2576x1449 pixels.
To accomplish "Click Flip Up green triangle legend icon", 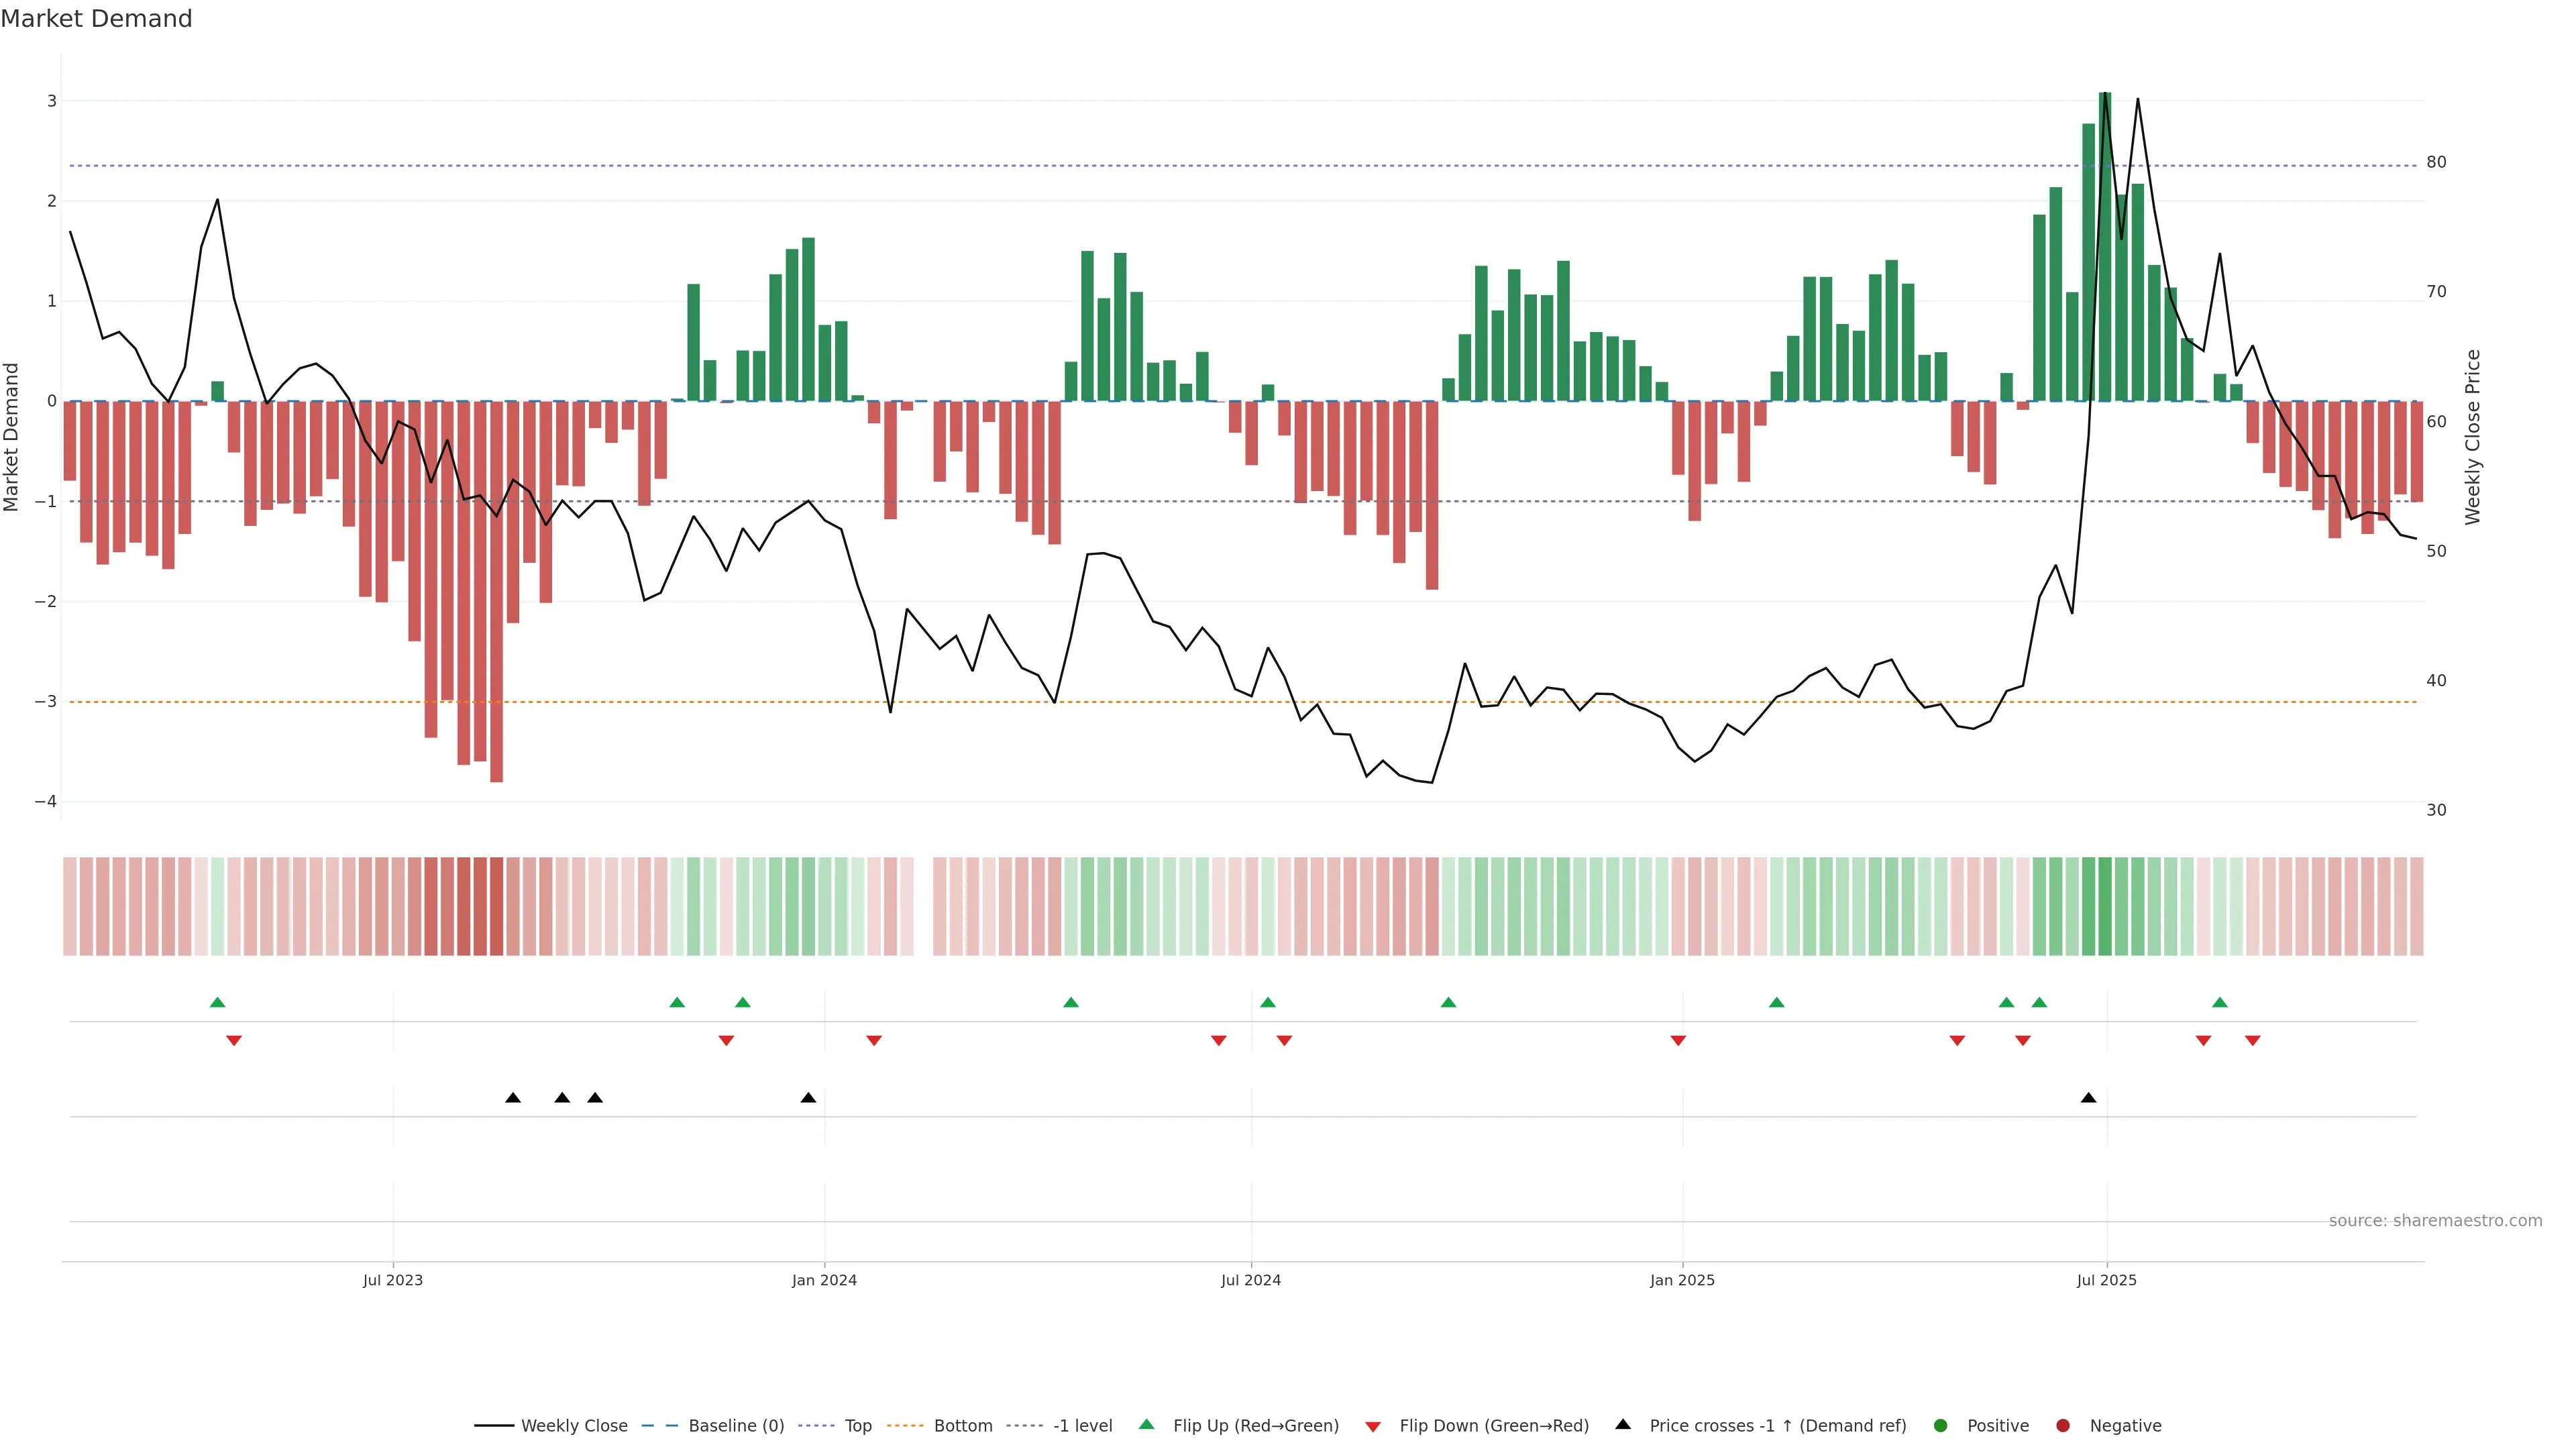I will click(x=1147, y=1425).
